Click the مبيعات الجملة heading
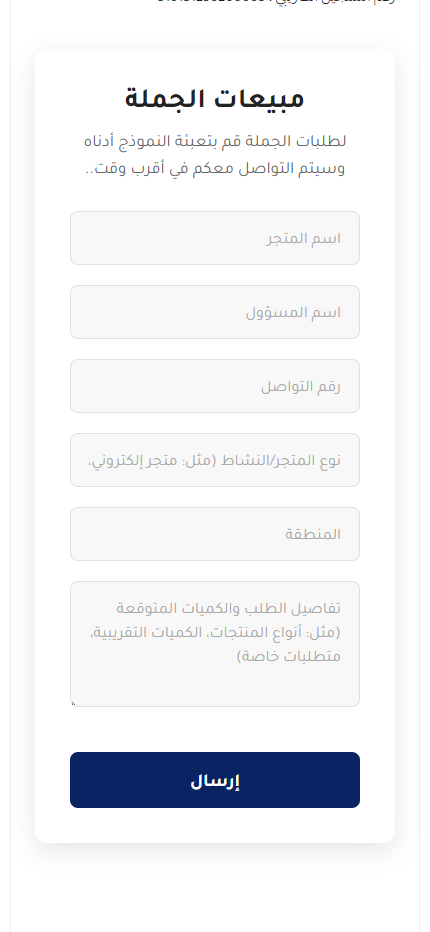Image resolution: width=430 pixels, height=932 pixels. coord(215,99)
